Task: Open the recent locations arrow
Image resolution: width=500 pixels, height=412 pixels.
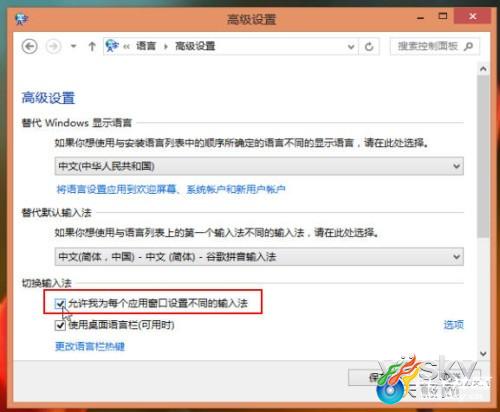Action: coord(74,46)
